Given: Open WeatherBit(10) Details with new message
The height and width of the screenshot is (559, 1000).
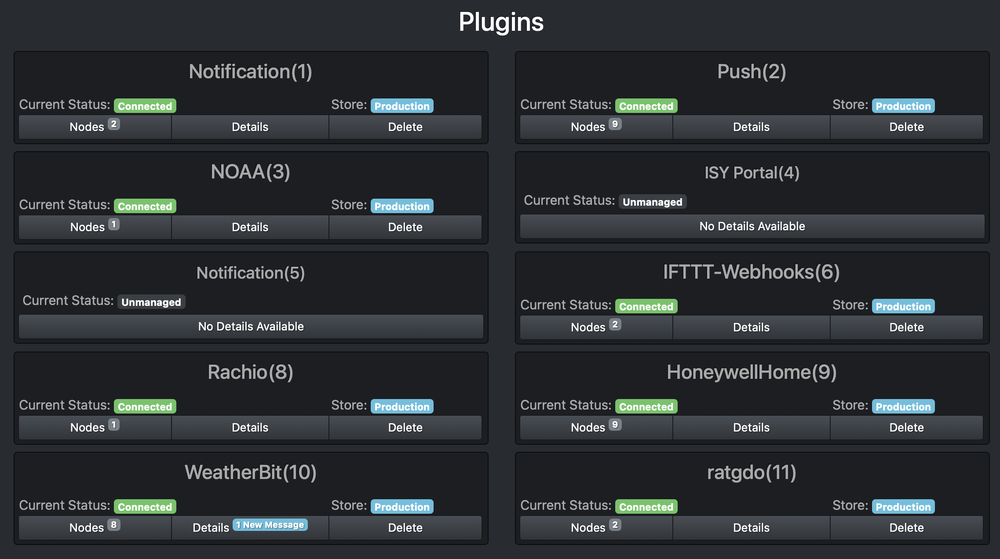Looking at the screenshot, I should [211, 527].
